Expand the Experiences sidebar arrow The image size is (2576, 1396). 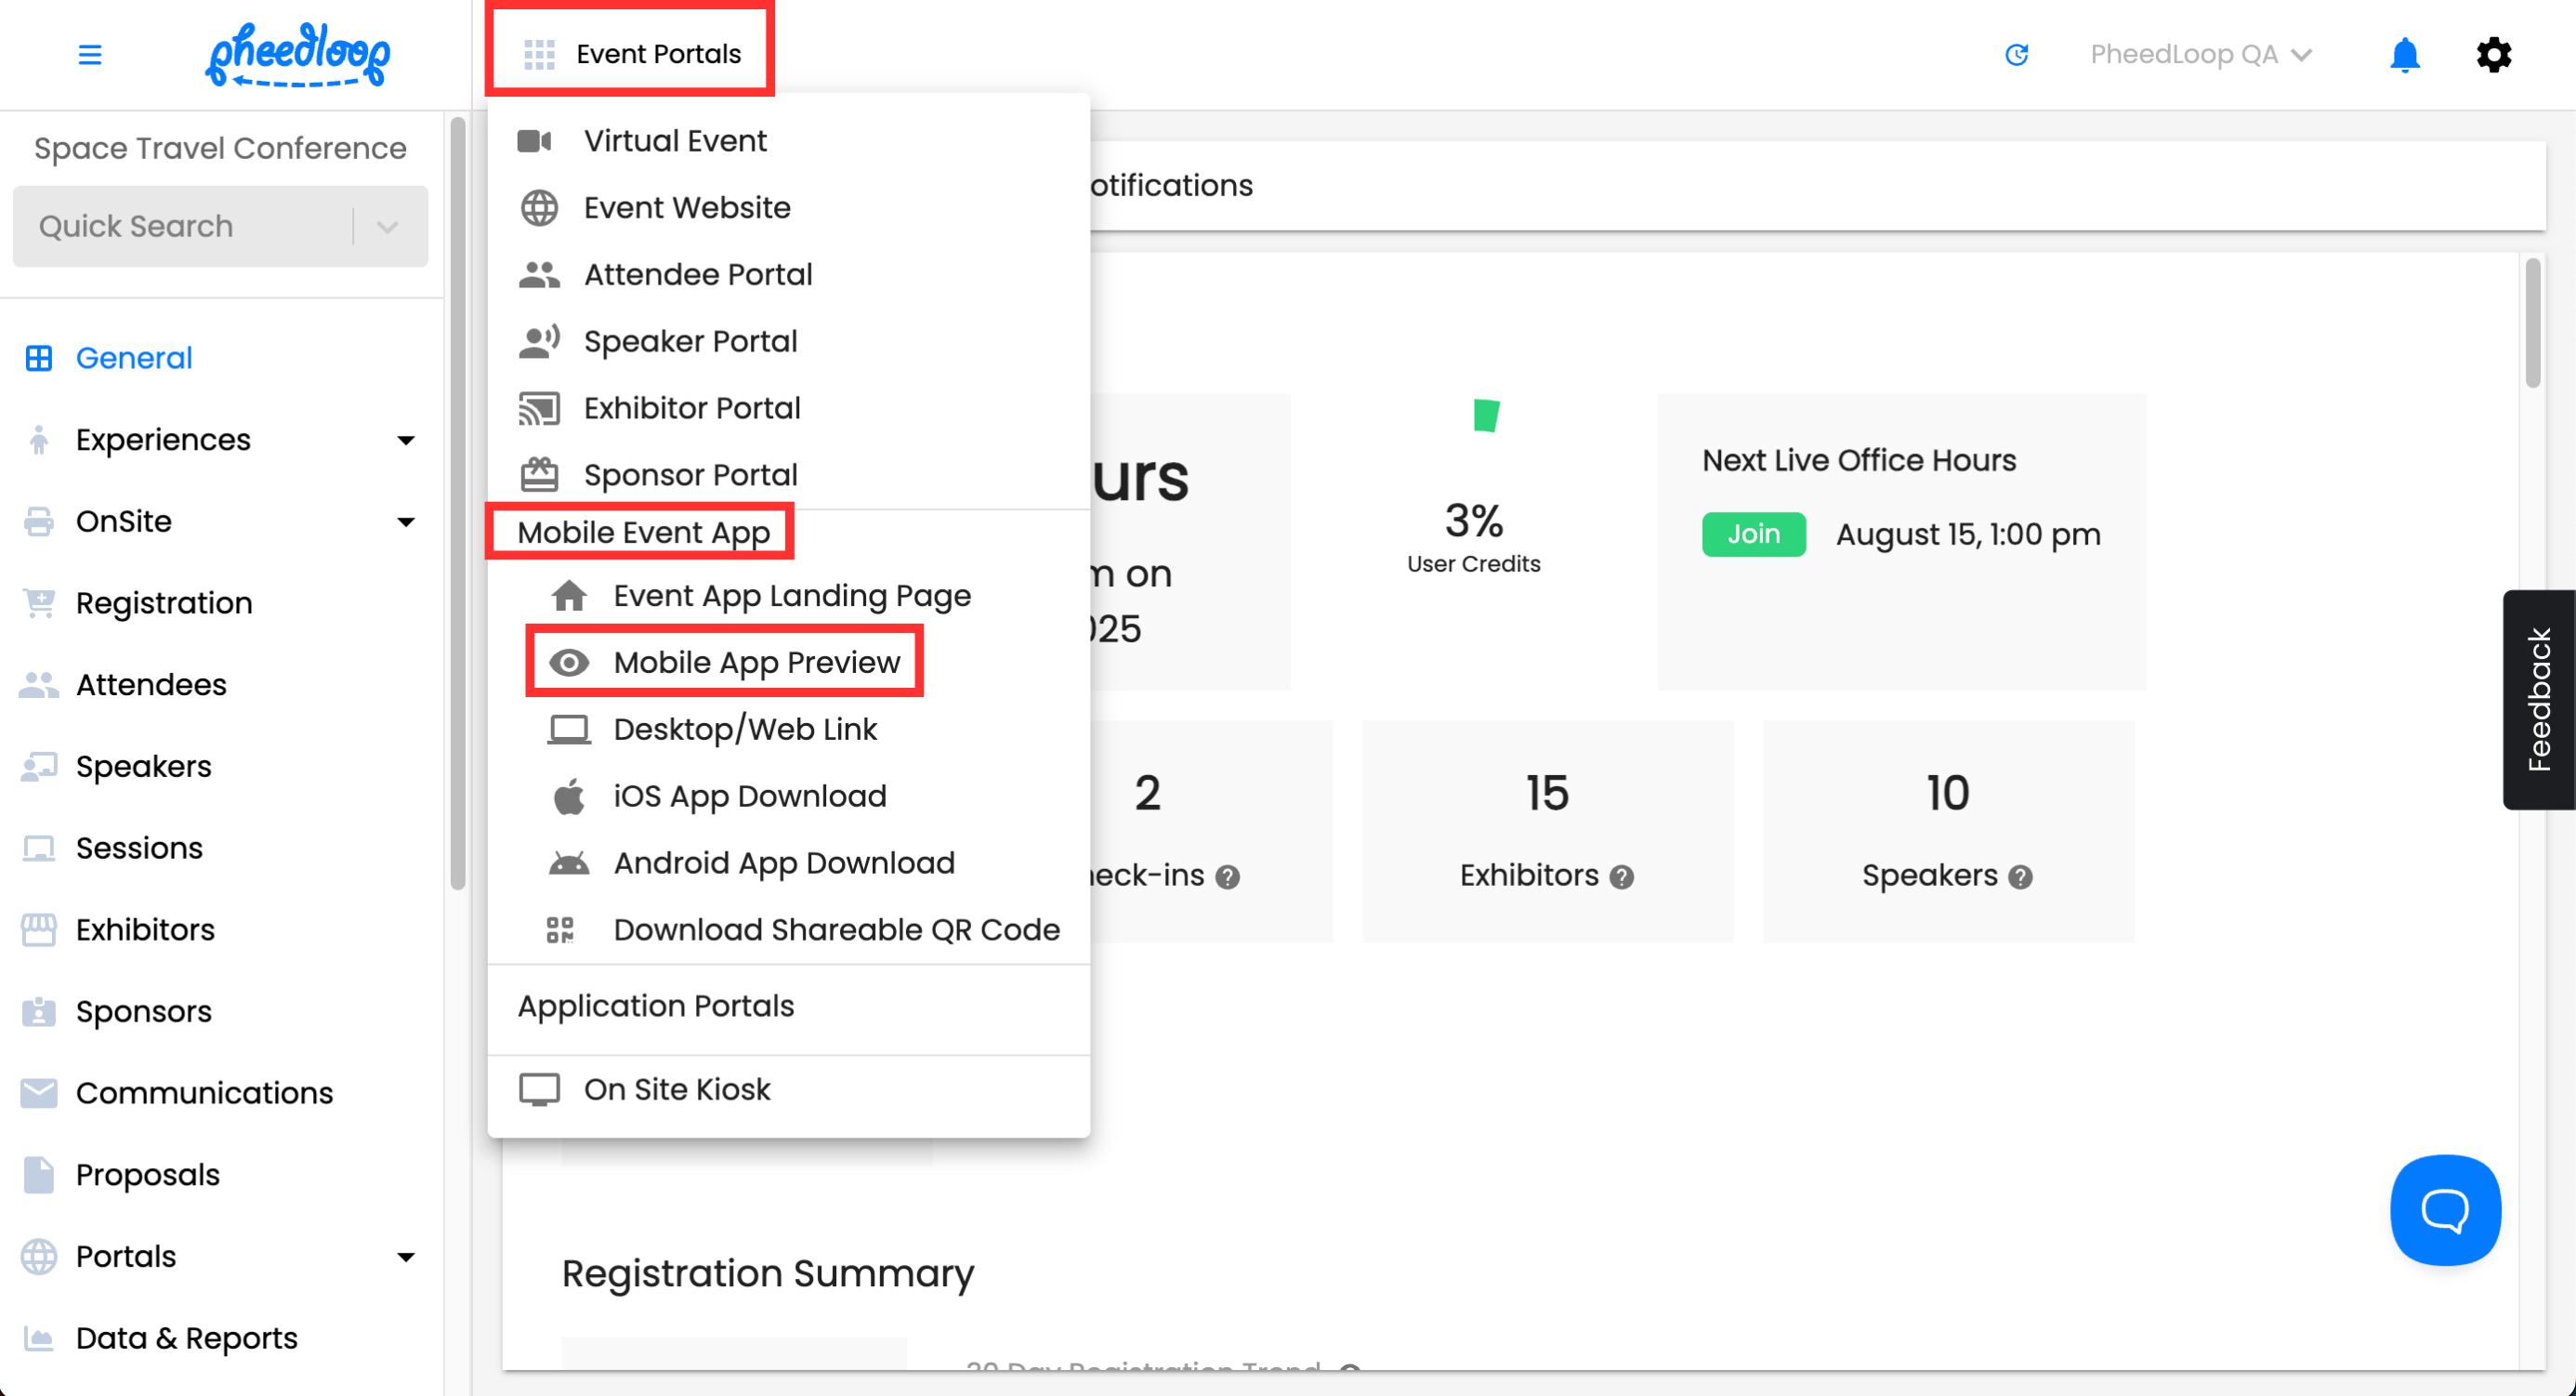click(x=406, y=440)
